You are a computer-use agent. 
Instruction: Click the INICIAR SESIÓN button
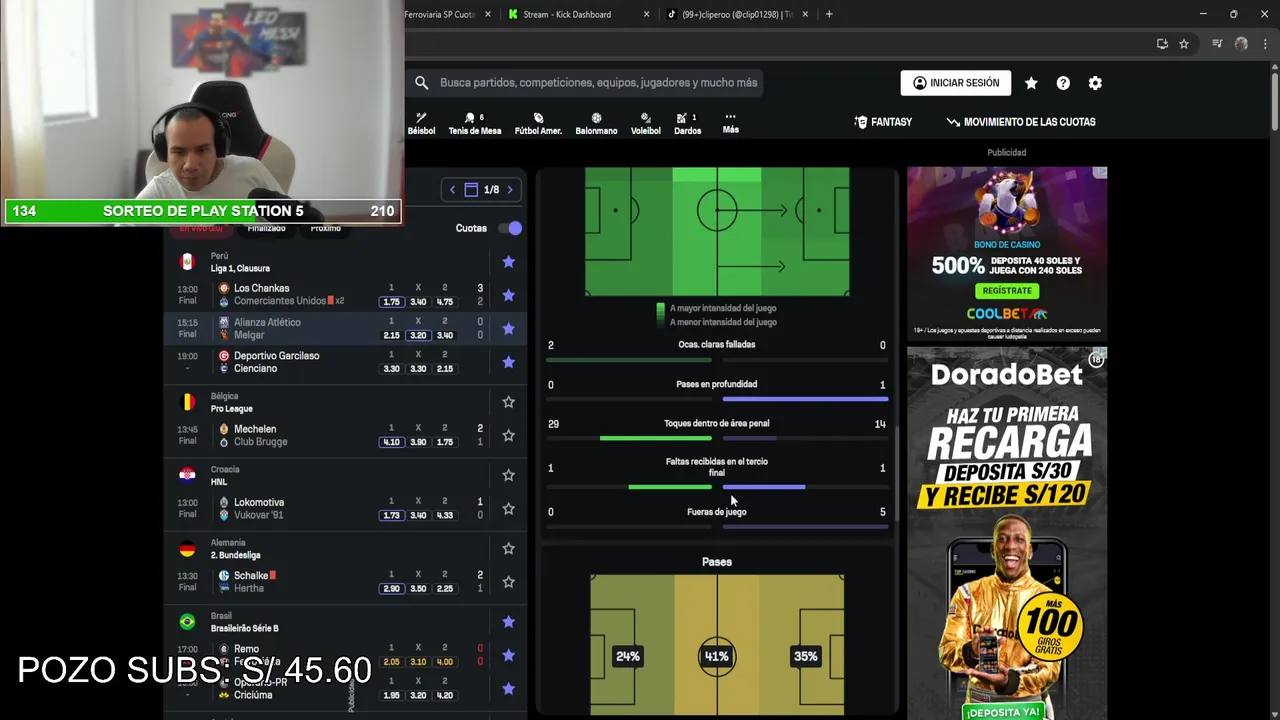click(x=956, y=83)
